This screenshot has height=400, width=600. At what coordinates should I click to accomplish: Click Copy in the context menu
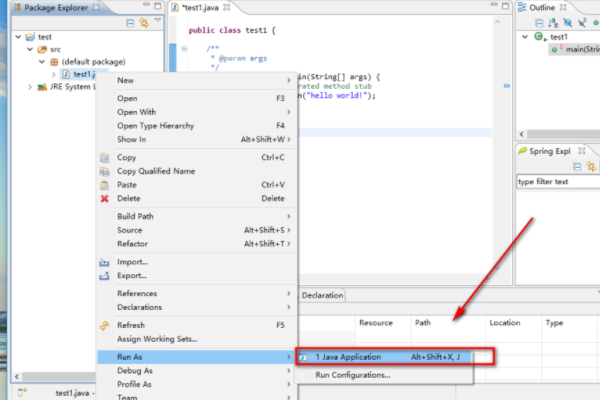click(127, 157)
